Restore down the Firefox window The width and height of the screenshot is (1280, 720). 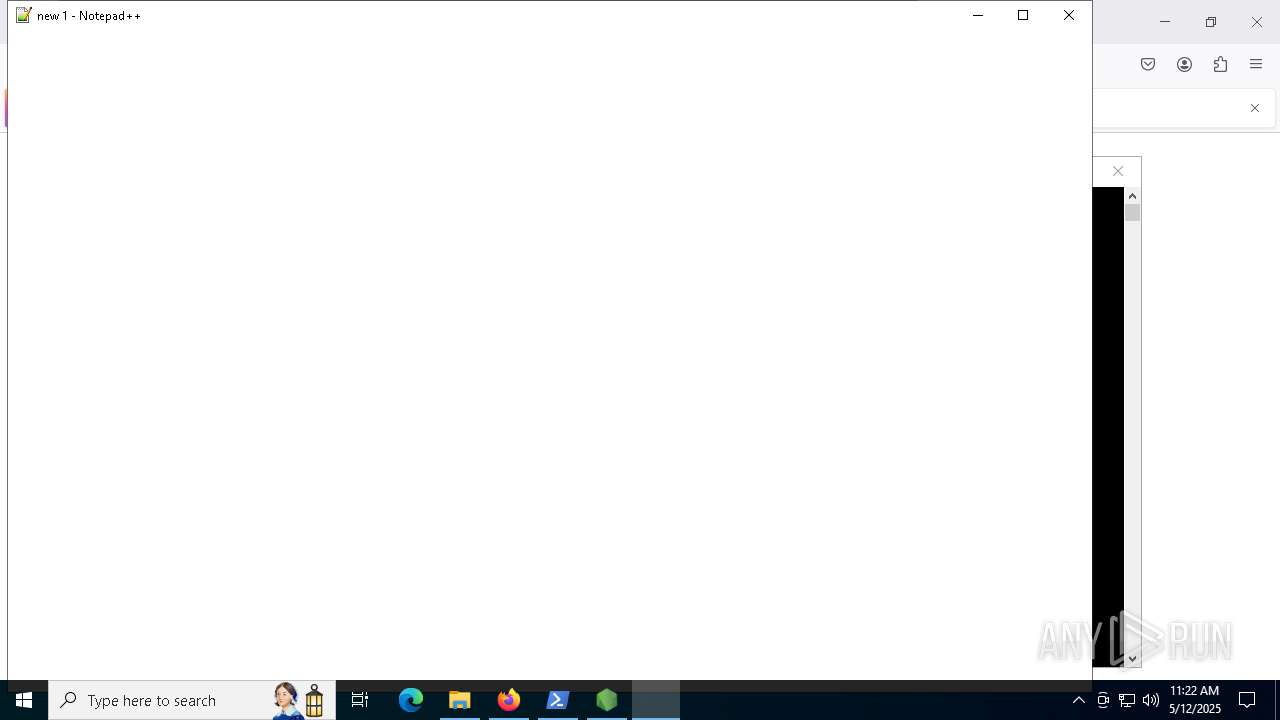pyautogui.click(x=1210, y=21)
